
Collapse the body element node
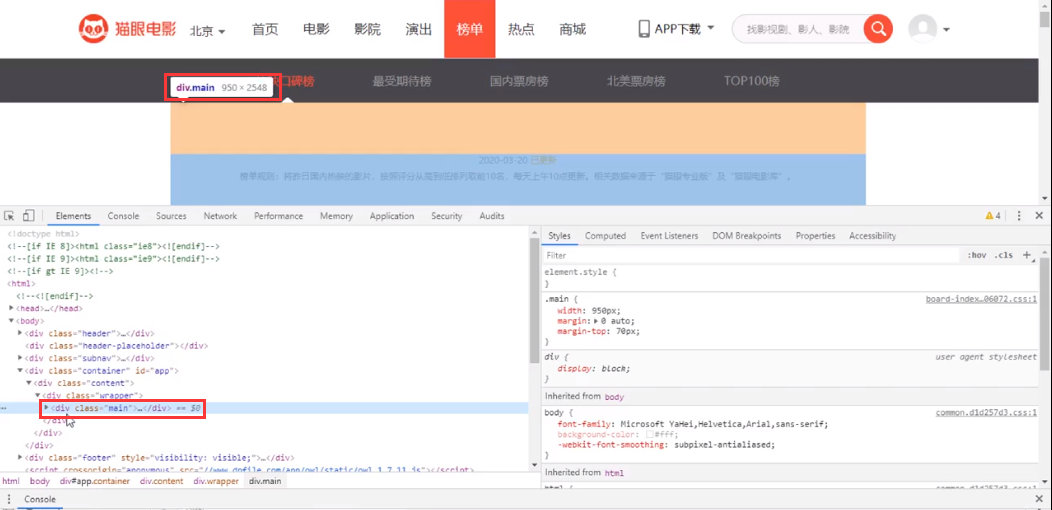(11, 321)
